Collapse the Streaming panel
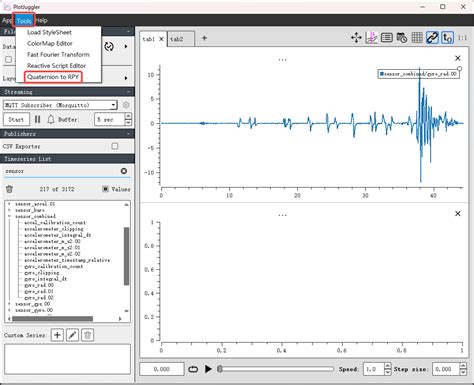Image resolution: width=474 pixels, height=385 pixels. 128,92
